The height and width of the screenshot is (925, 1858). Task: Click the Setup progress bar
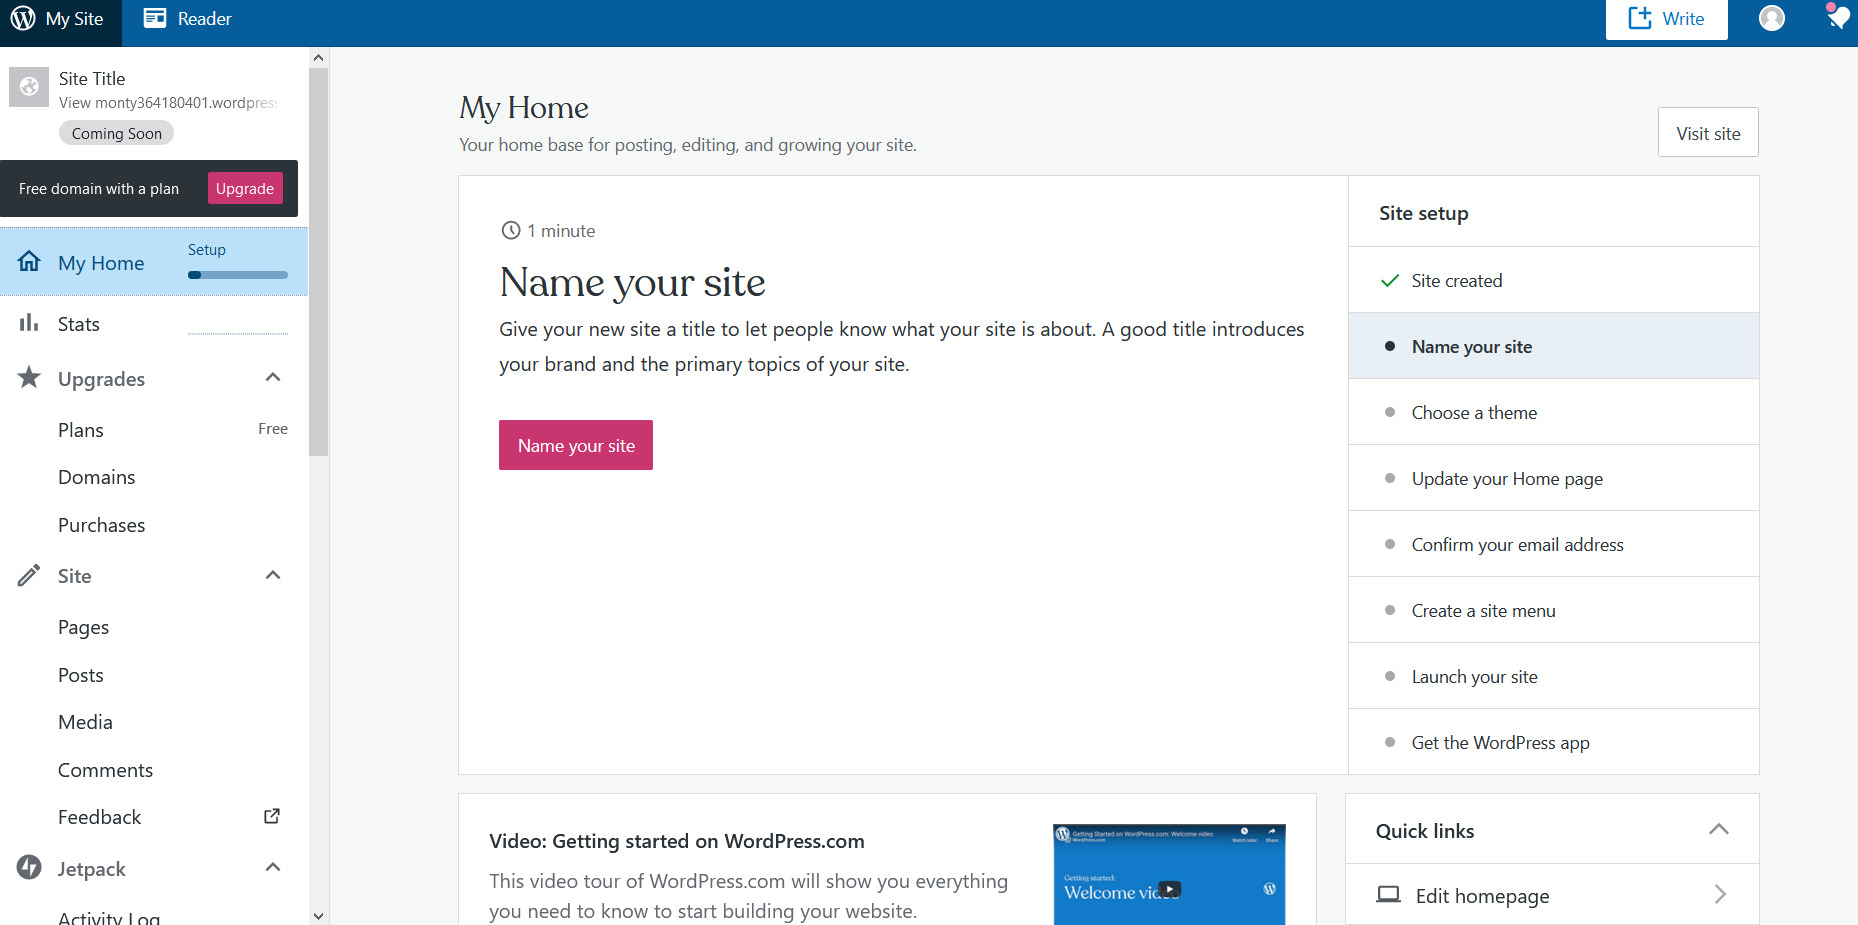point(238,275)
